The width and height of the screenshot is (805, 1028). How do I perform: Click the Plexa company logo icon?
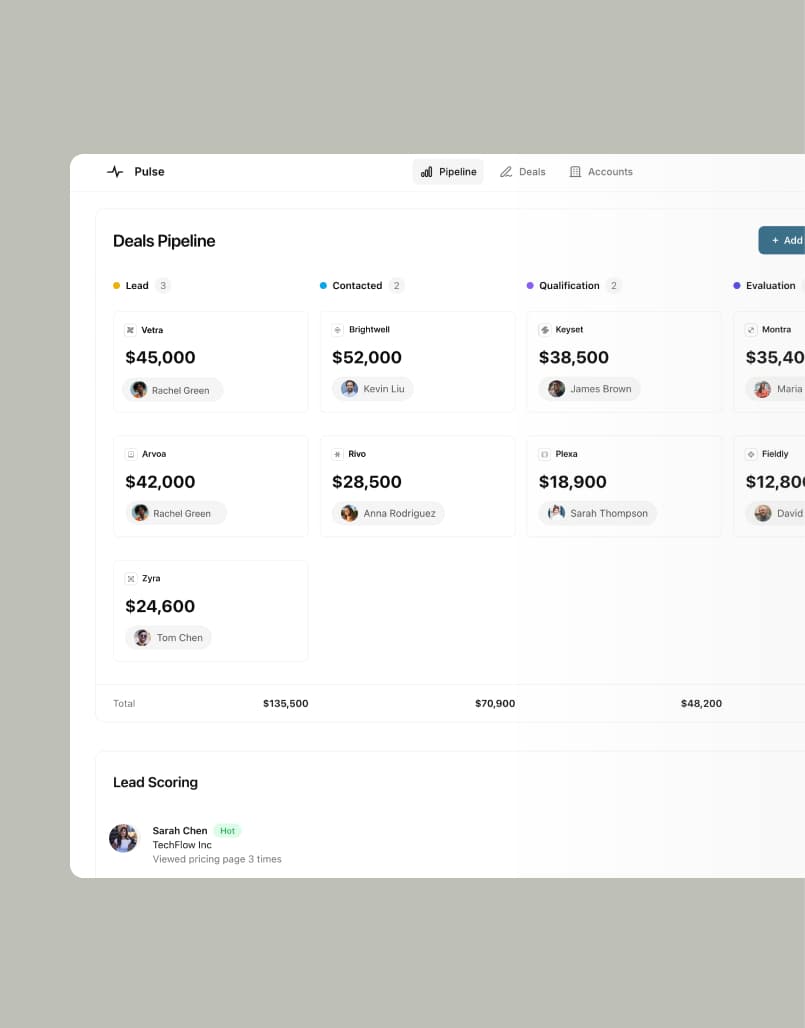(x=544, y=454)
